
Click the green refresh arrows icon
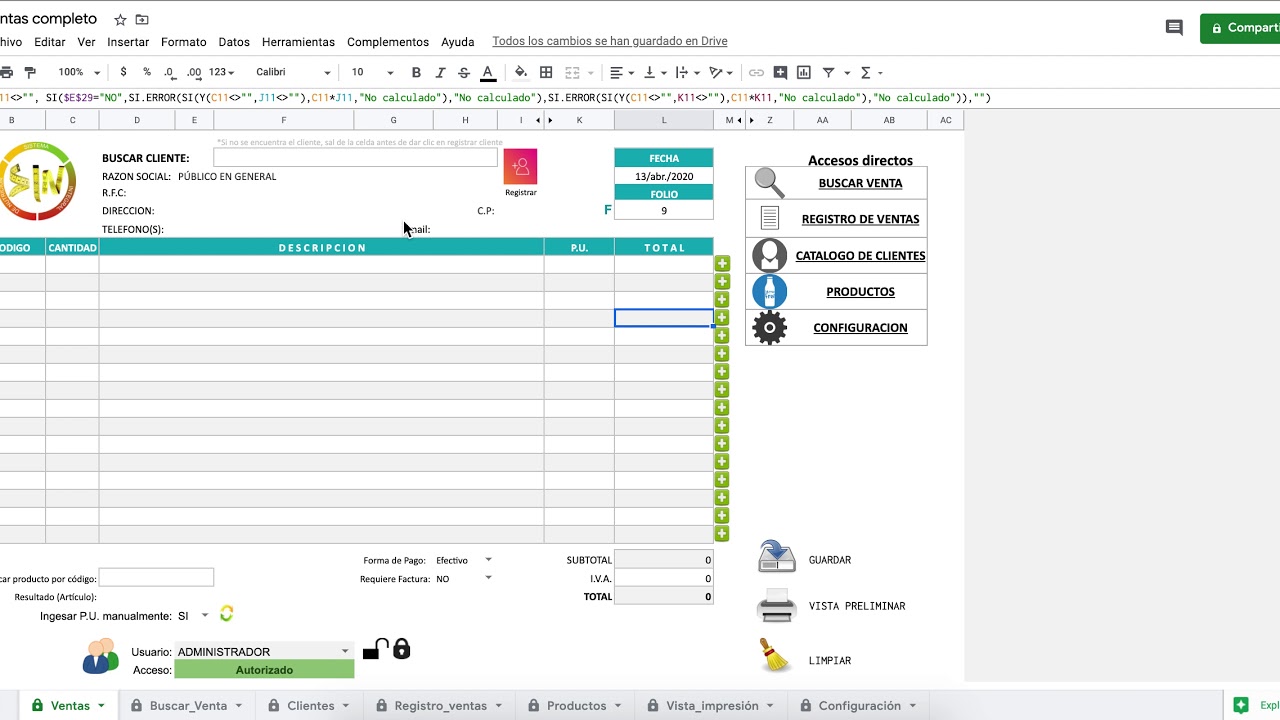click(x=226, y=613)
